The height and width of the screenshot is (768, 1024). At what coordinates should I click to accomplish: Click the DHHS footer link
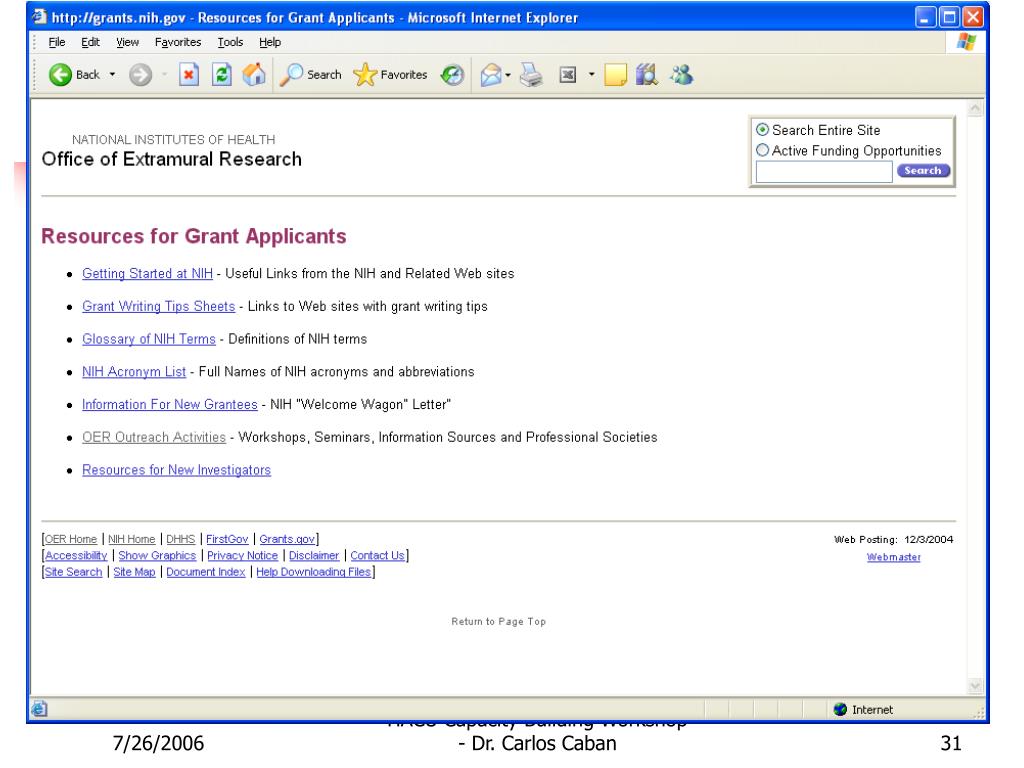pyautogui.click(x=180, y=539)
